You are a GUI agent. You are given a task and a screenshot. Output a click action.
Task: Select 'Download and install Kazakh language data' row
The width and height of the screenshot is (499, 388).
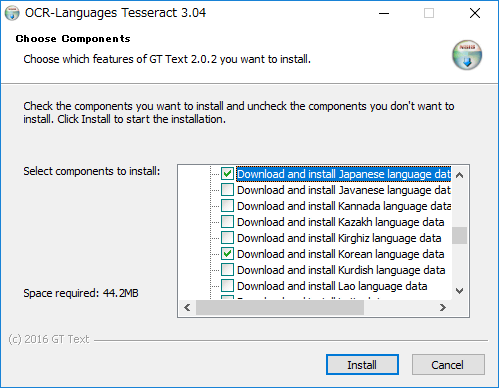(x=341, y=222)
